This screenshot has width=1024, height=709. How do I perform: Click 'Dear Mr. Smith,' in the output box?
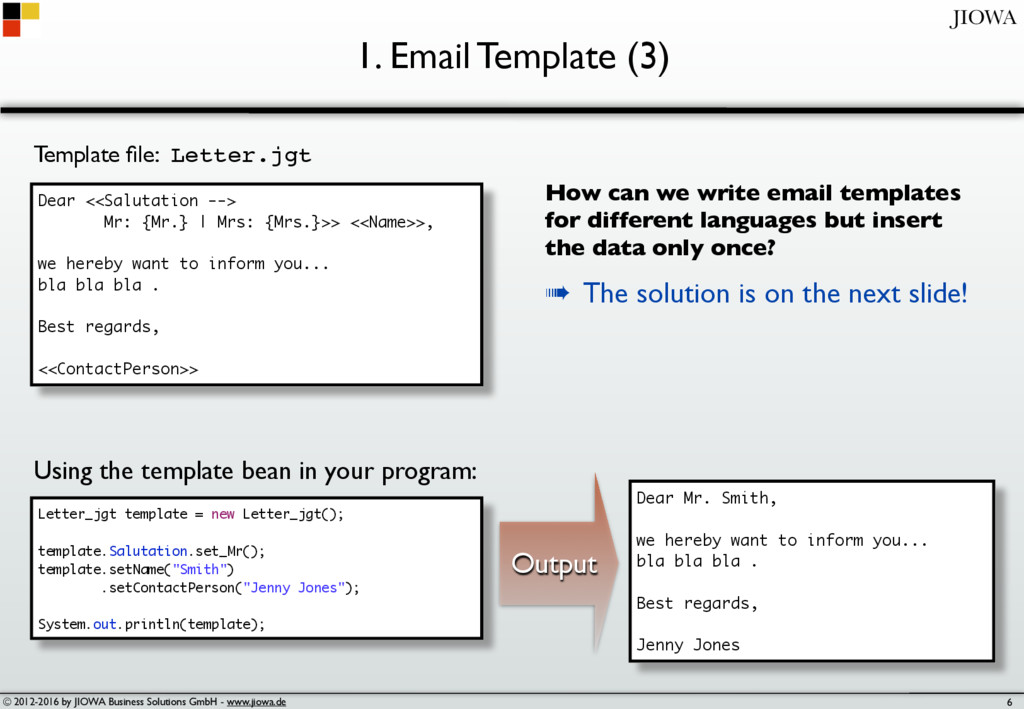point(707,498)
